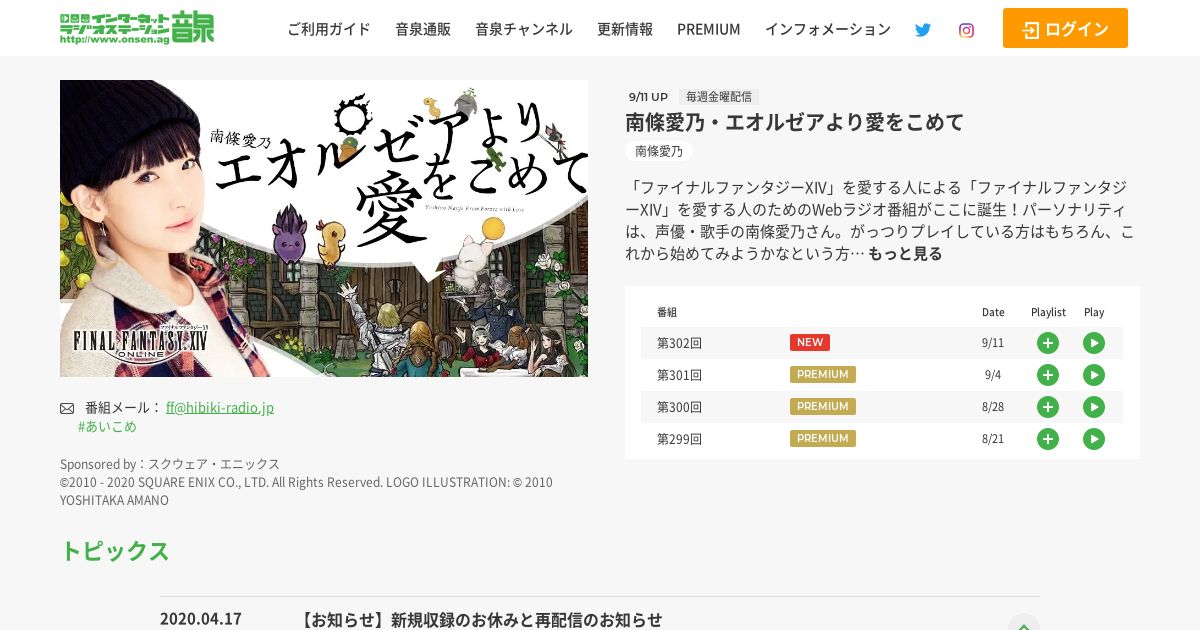The height and width of the screenshot is (630, 1200).
Task: Open the Twitter icon link
Action: [x=923, y=30]
